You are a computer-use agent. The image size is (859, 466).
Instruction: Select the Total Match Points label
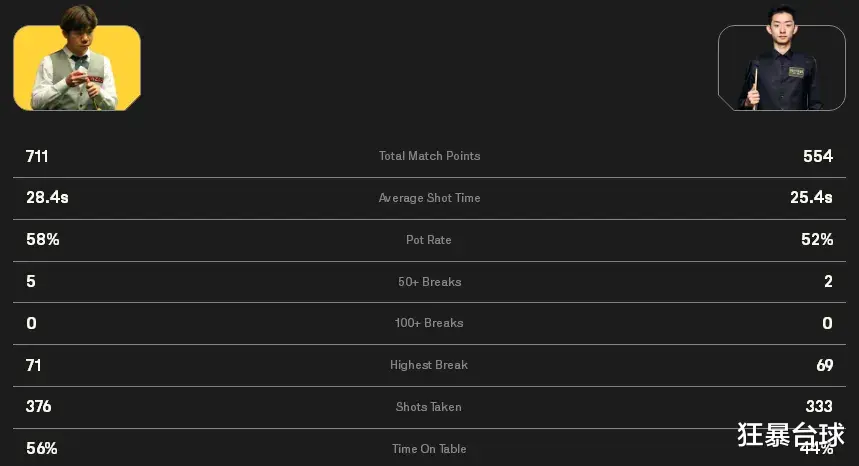[x=430, y=156]
